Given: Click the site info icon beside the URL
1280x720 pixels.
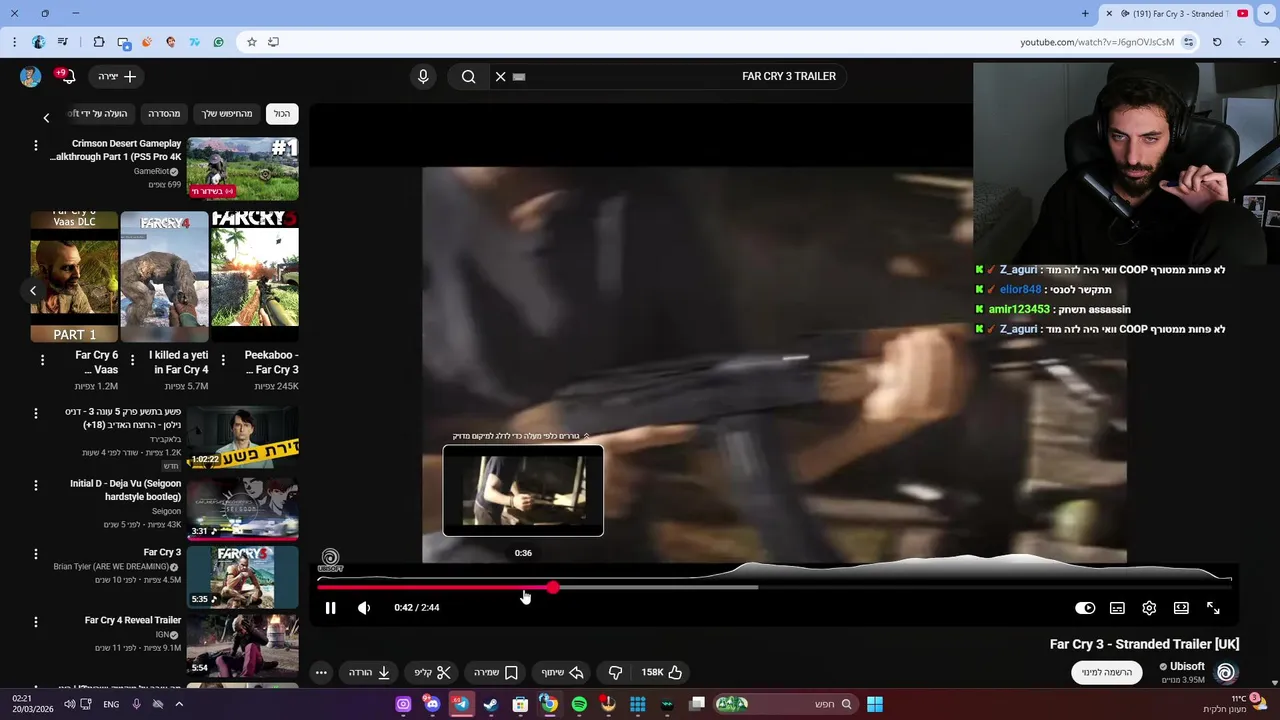Looking at the screenshot, I should pyautogui.click(x=1188, y=42).
